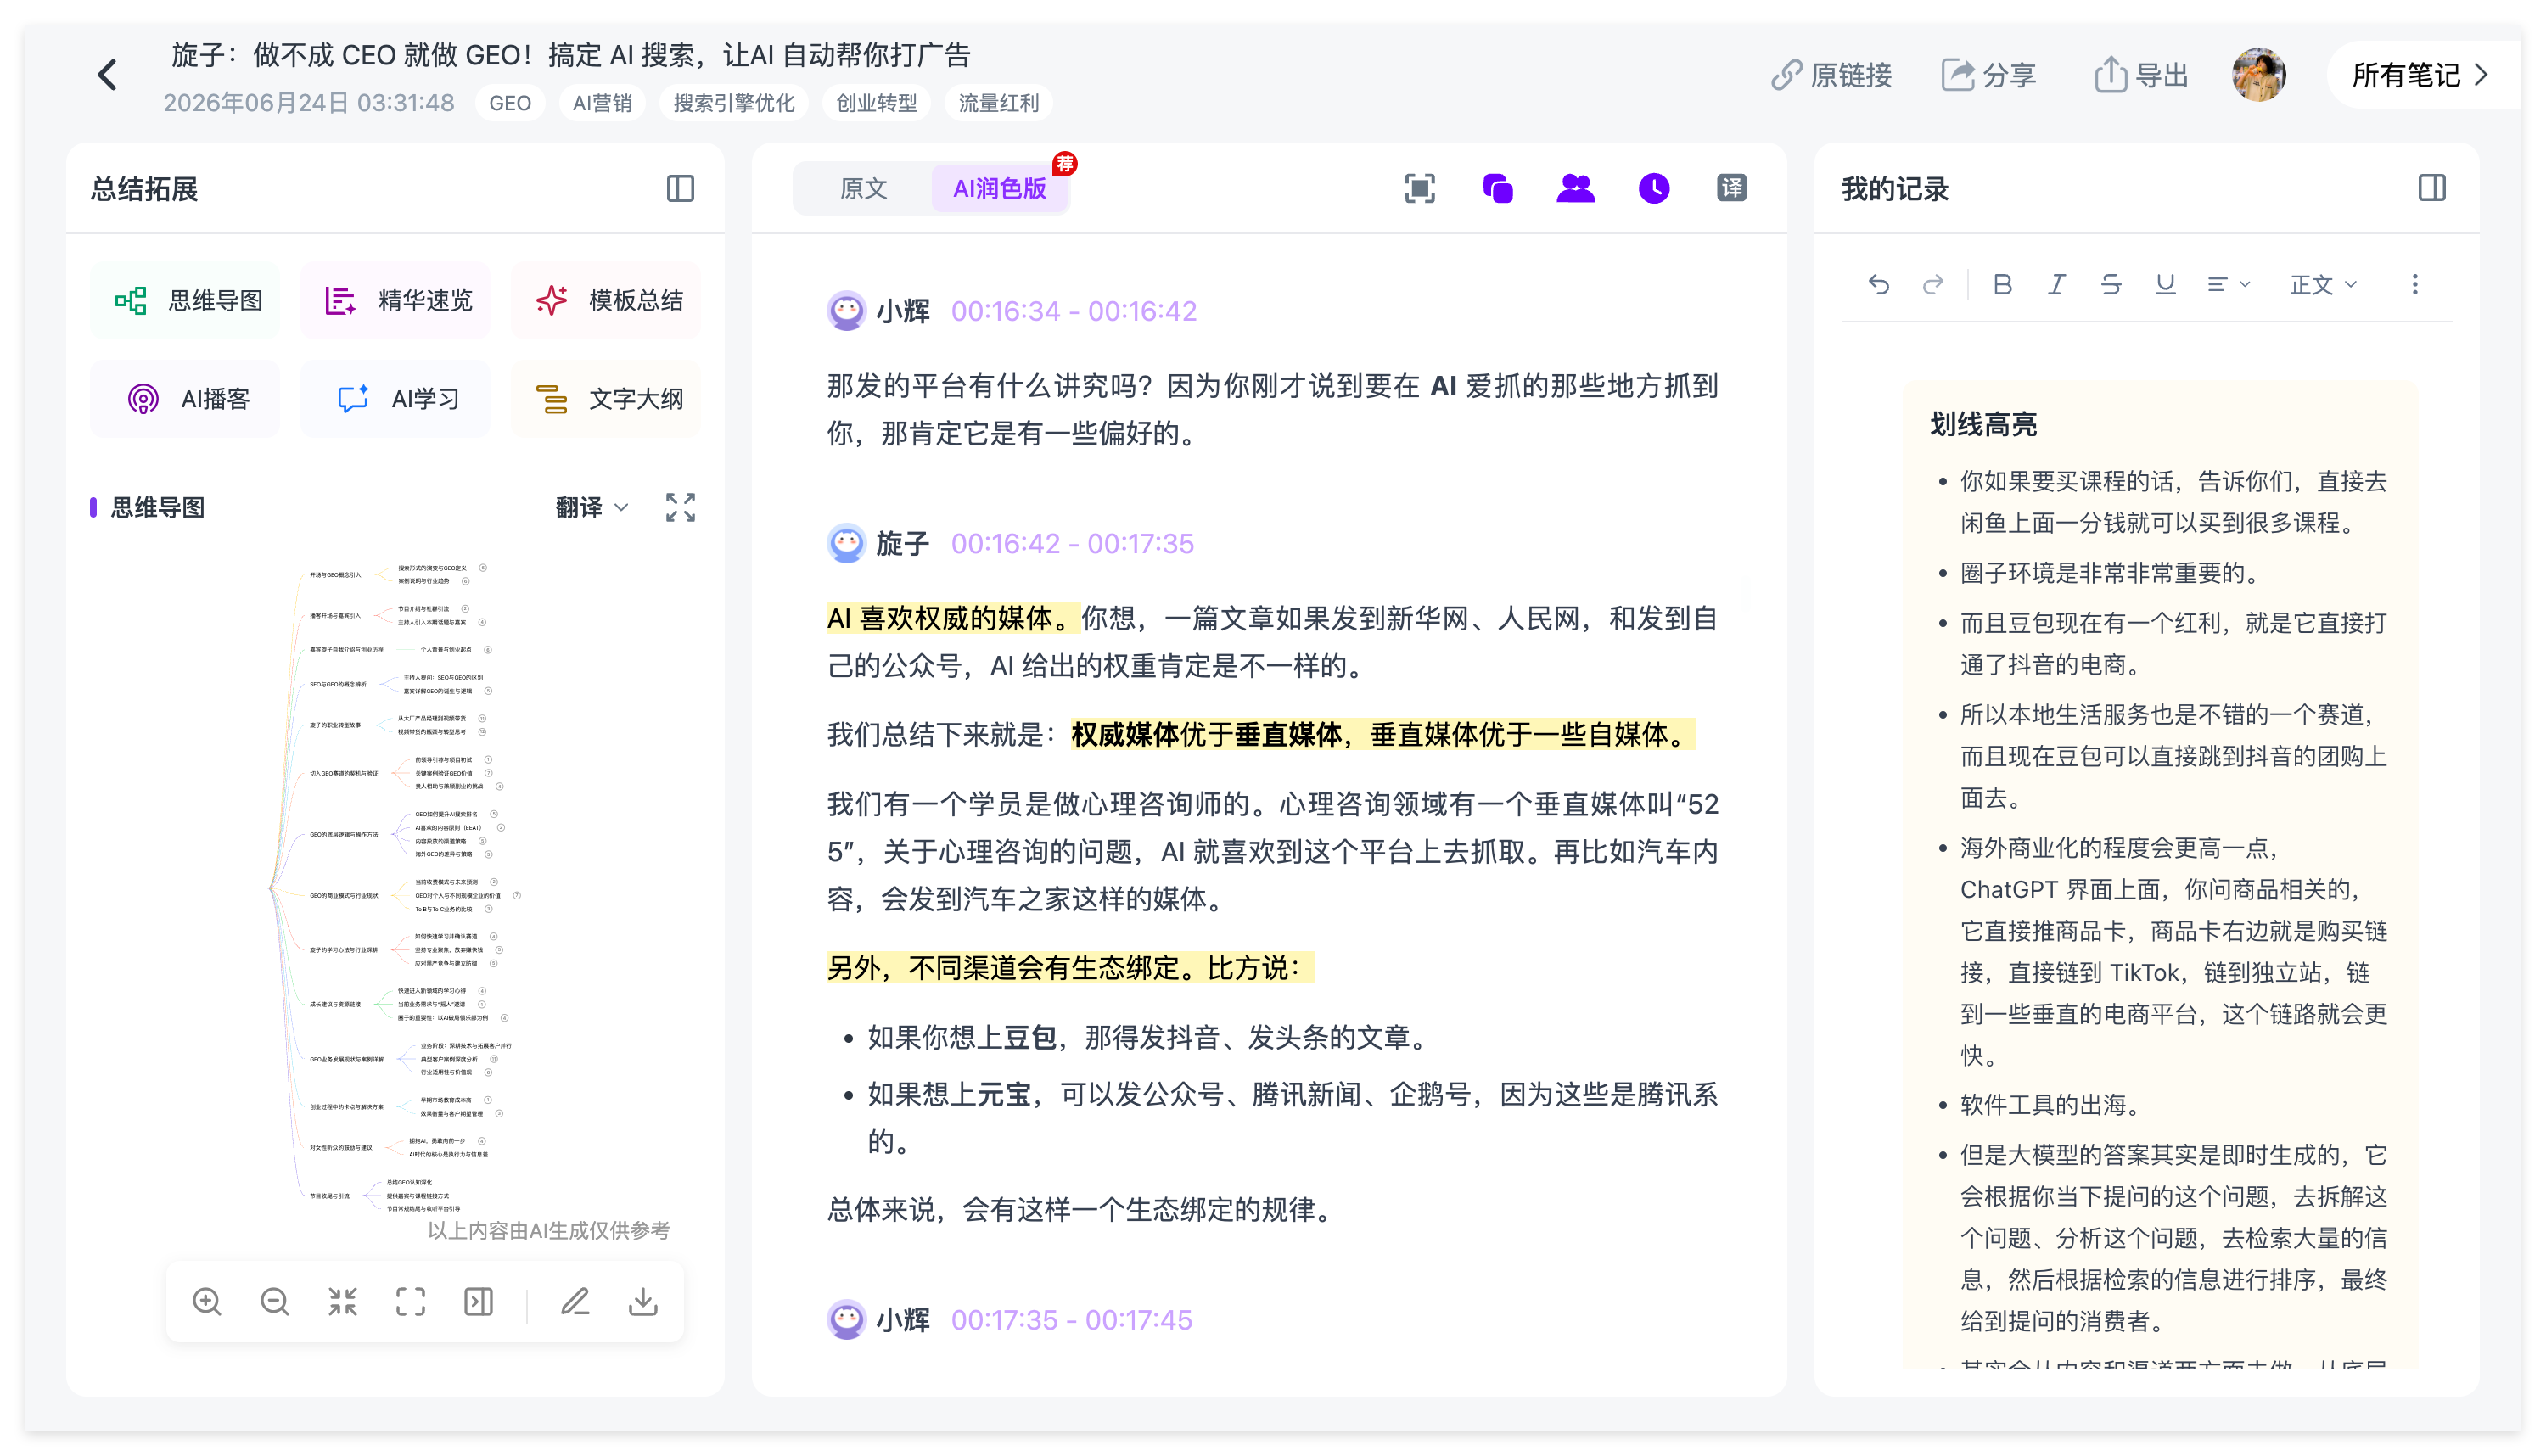
Task: Open 文字大纲 text outline
Action: [607, 399]
